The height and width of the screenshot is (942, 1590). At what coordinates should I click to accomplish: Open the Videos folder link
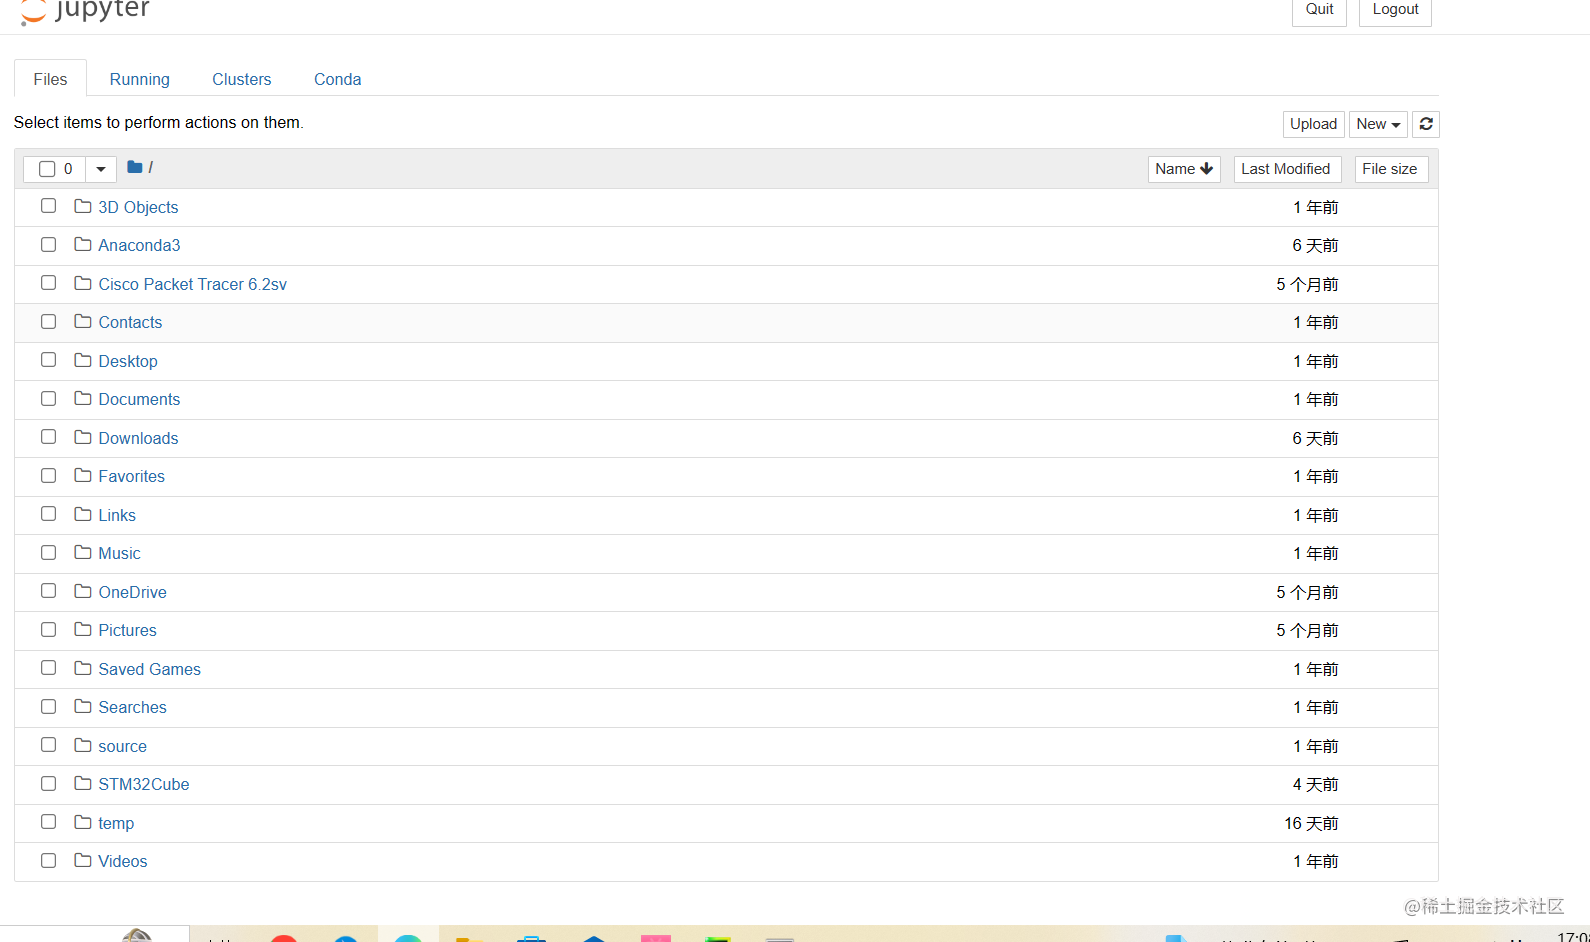pos(123,861)
